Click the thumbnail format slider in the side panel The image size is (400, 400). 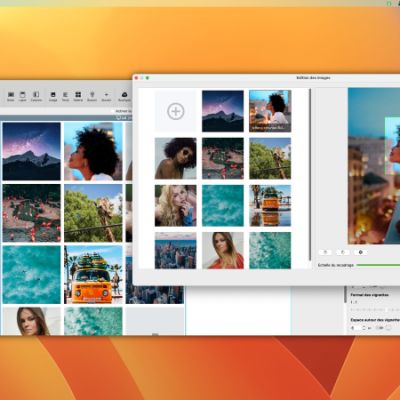(375, 310)
